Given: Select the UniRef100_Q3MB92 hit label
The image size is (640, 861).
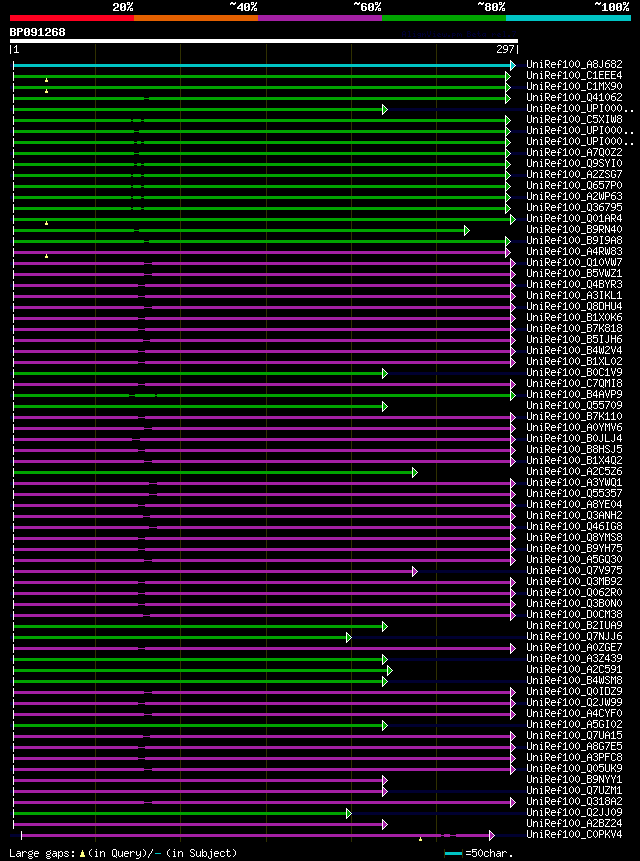Looking at the screenshot, I should click(x=574, y=582).
